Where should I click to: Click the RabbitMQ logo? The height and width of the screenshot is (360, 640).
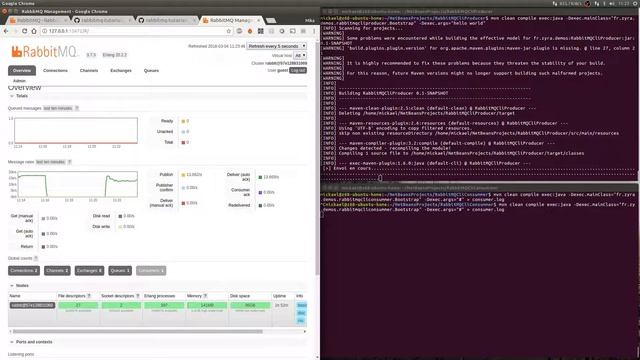(44, 52)
